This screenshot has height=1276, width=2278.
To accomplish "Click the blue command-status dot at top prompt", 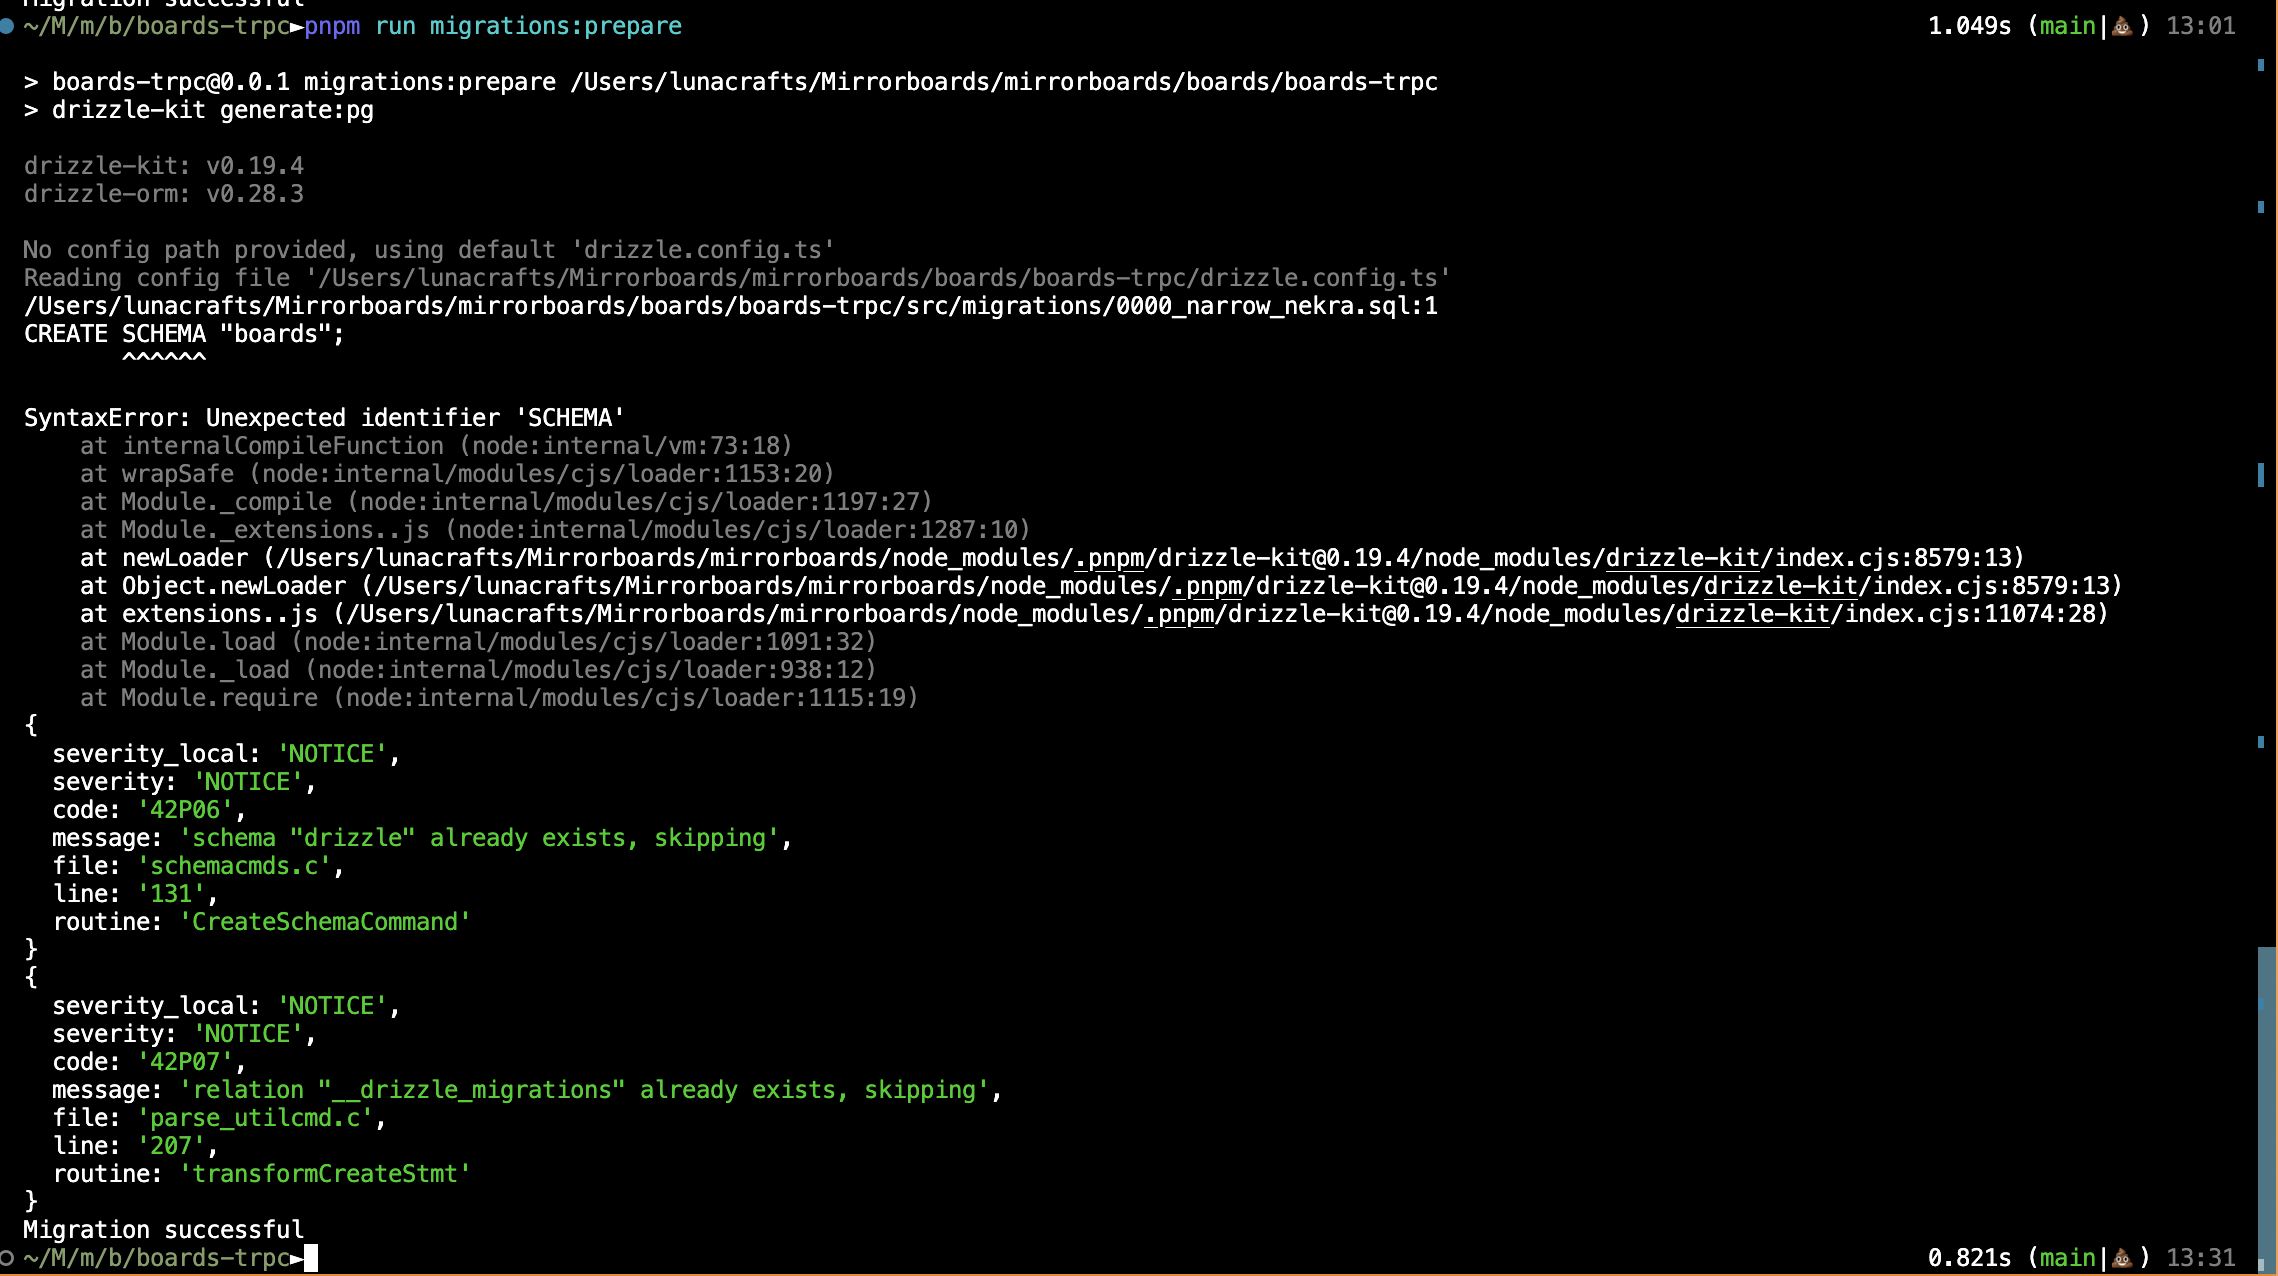I will (7, 27).
